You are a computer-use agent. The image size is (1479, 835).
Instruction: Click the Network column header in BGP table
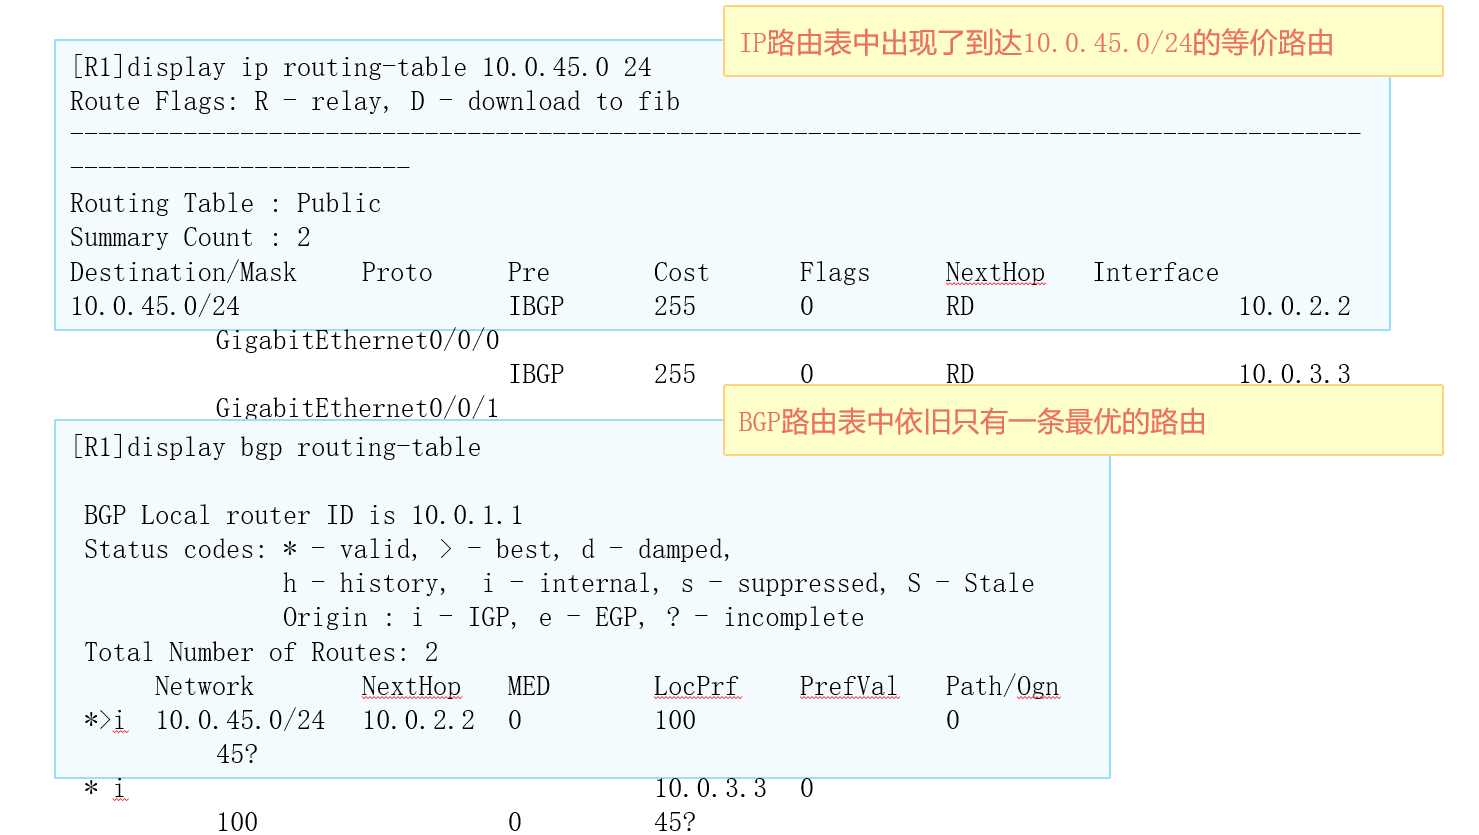[x=204, y=687]
